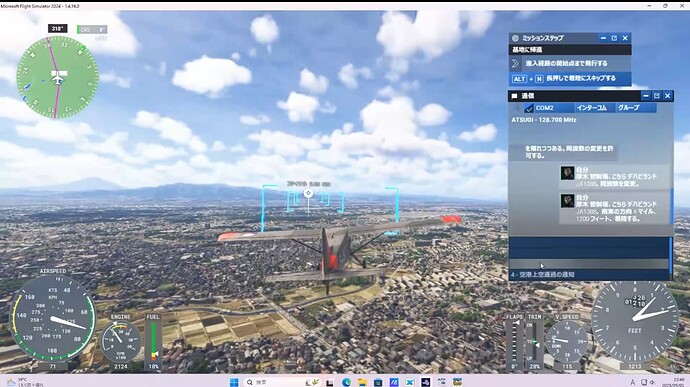This screenshot has width=690, height=387.
Task: Pop out the Communications panel
Action: [x=657, y=96]
